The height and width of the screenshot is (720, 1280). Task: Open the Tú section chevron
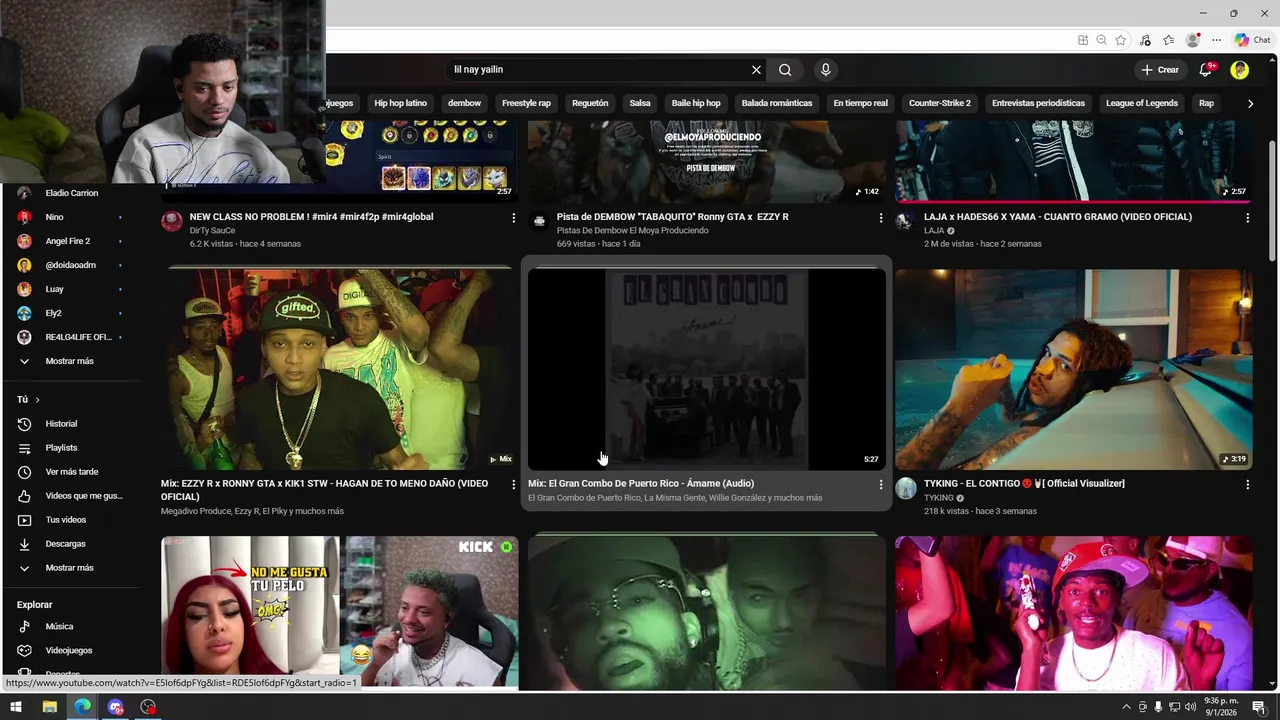[x=37, y=400]
